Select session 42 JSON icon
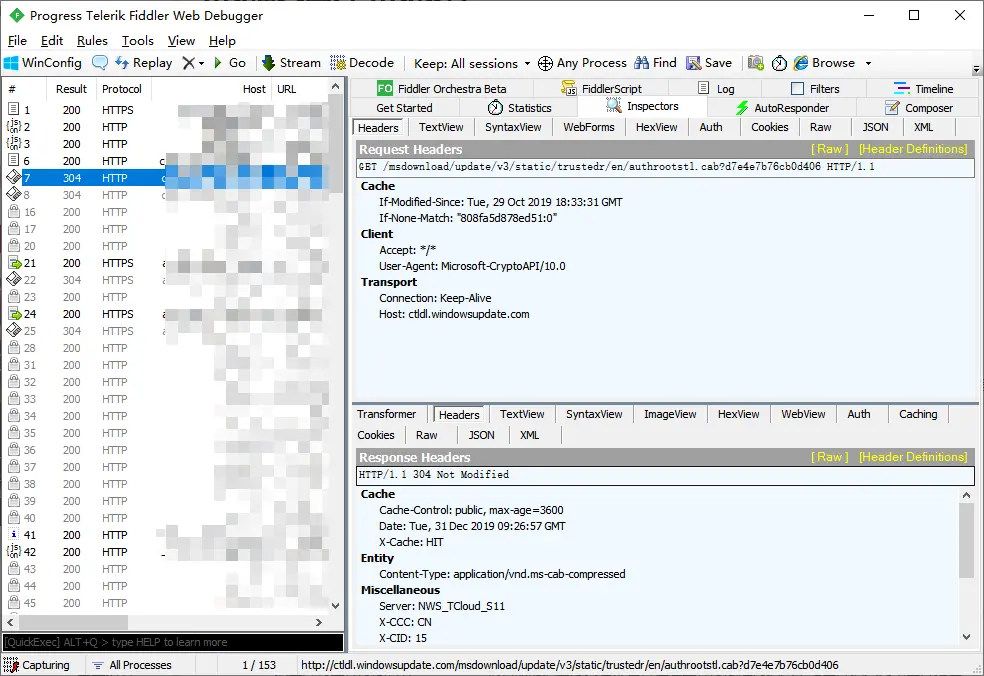The width and height of the screenshot is (984, 676). pos(14,552)
